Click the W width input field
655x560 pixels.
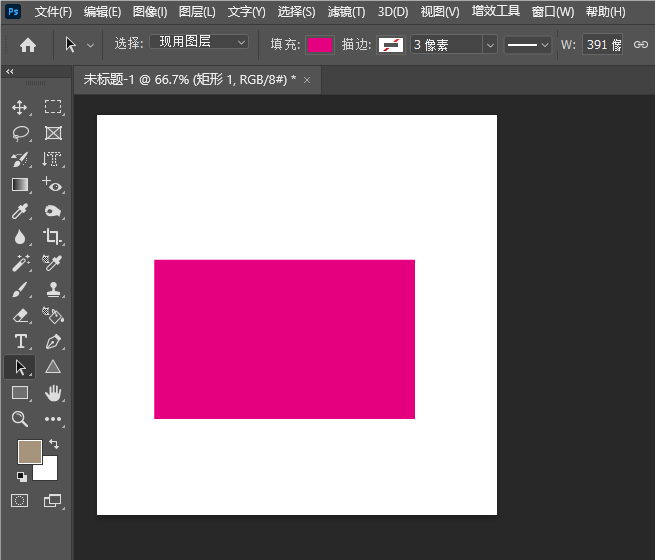tap(604, 45)
